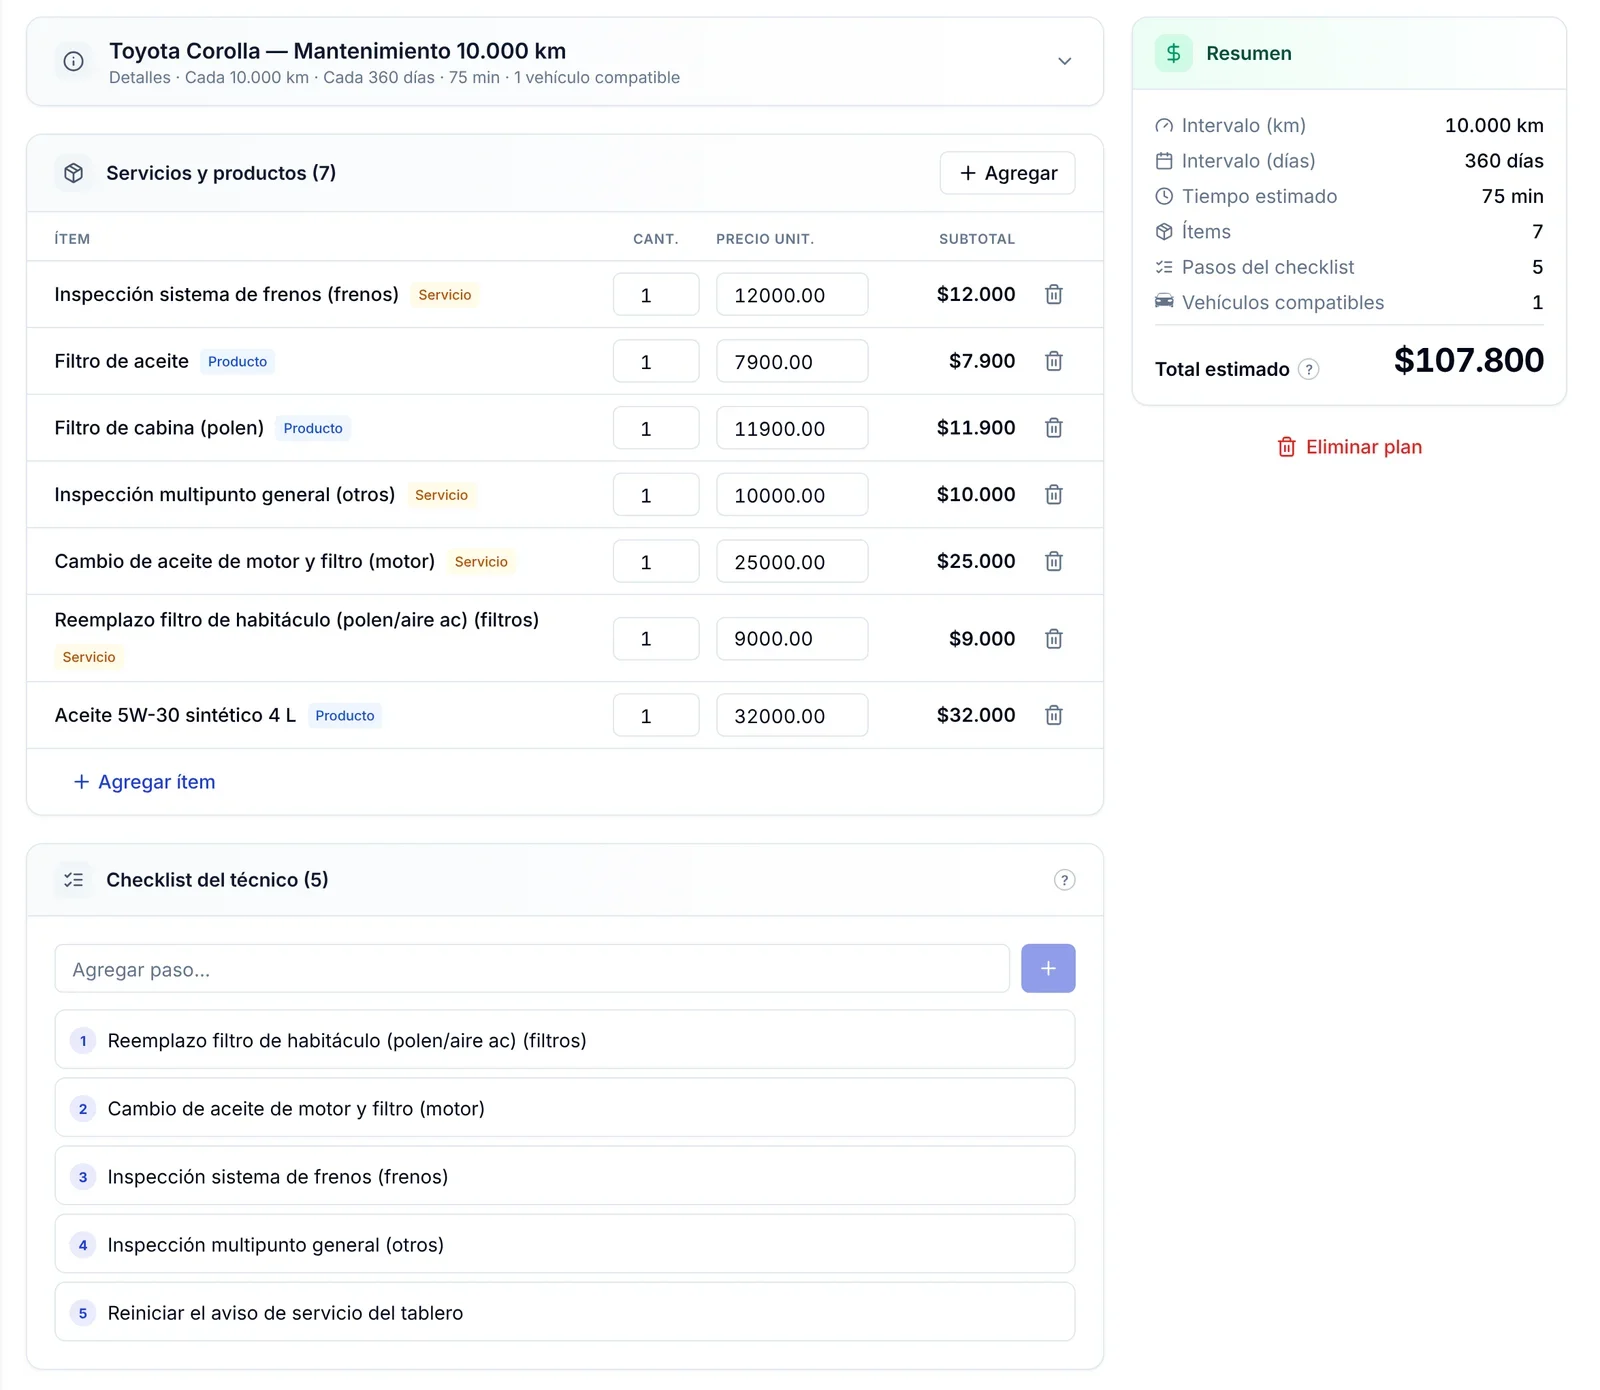Edit unit price 11900.00 for Filtro de cabina

792,428
